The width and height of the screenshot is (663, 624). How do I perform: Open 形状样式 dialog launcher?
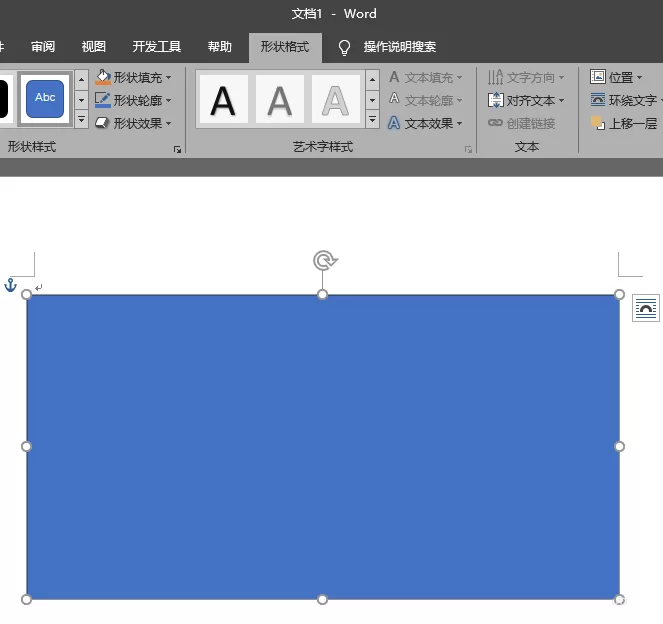(178, 149)
